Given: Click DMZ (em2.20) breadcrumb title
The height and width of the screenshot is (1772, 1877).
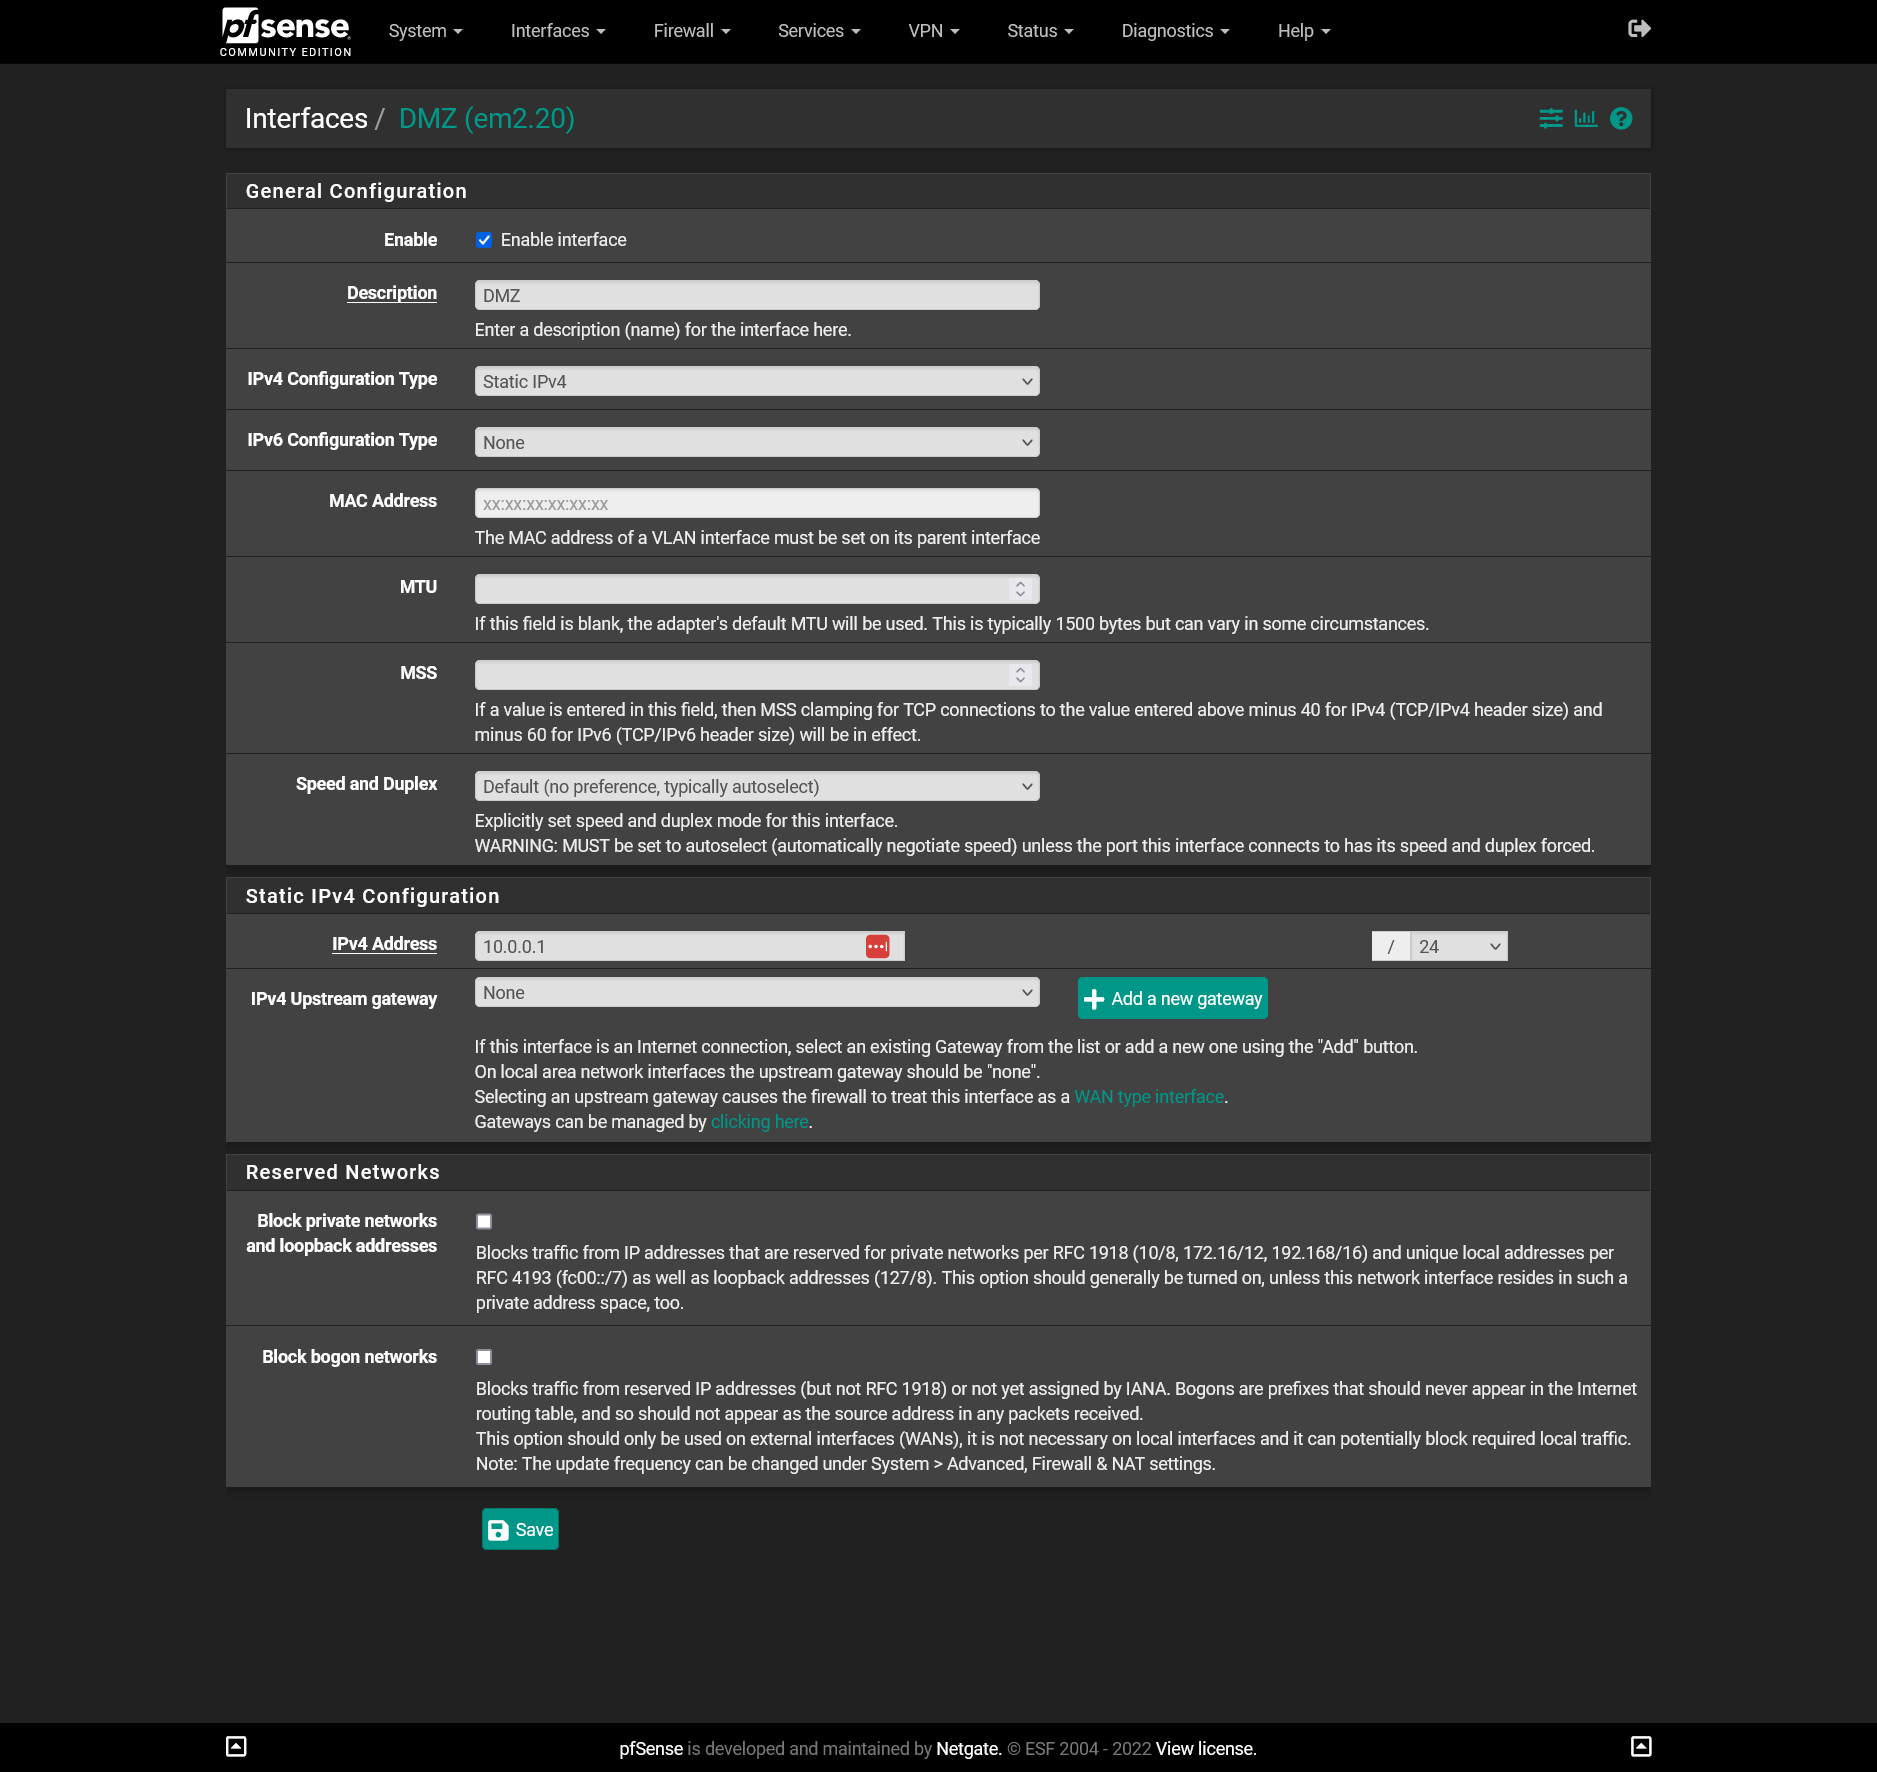Looking at the screenshot, I should tap(487, 119).
